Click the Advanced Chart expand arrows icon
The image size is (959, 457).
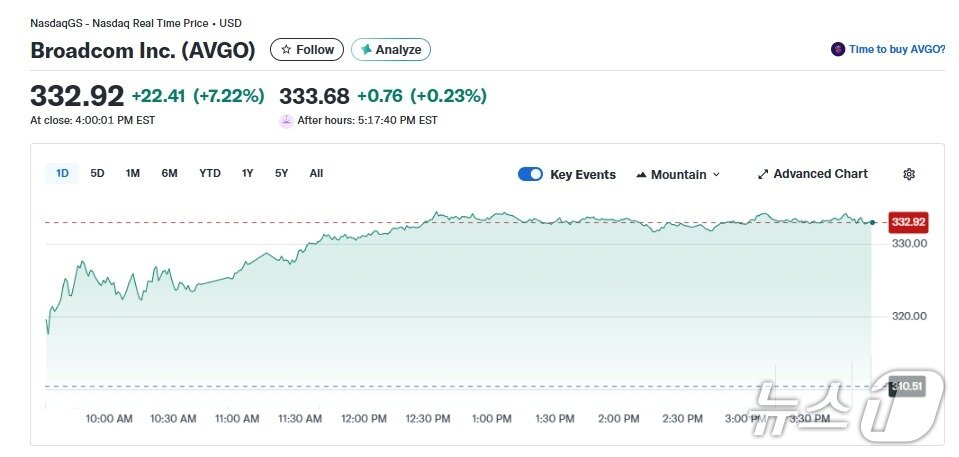click(x=763, y=174)
